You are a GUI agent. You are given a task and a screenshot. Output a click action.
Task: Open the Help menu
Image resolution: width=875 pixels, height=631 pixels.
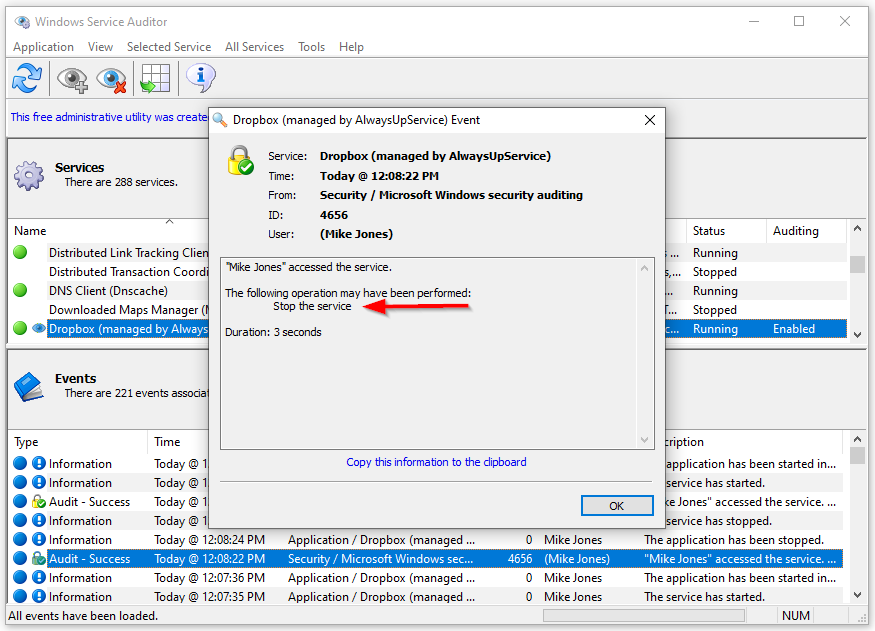[x=352, y=47]
